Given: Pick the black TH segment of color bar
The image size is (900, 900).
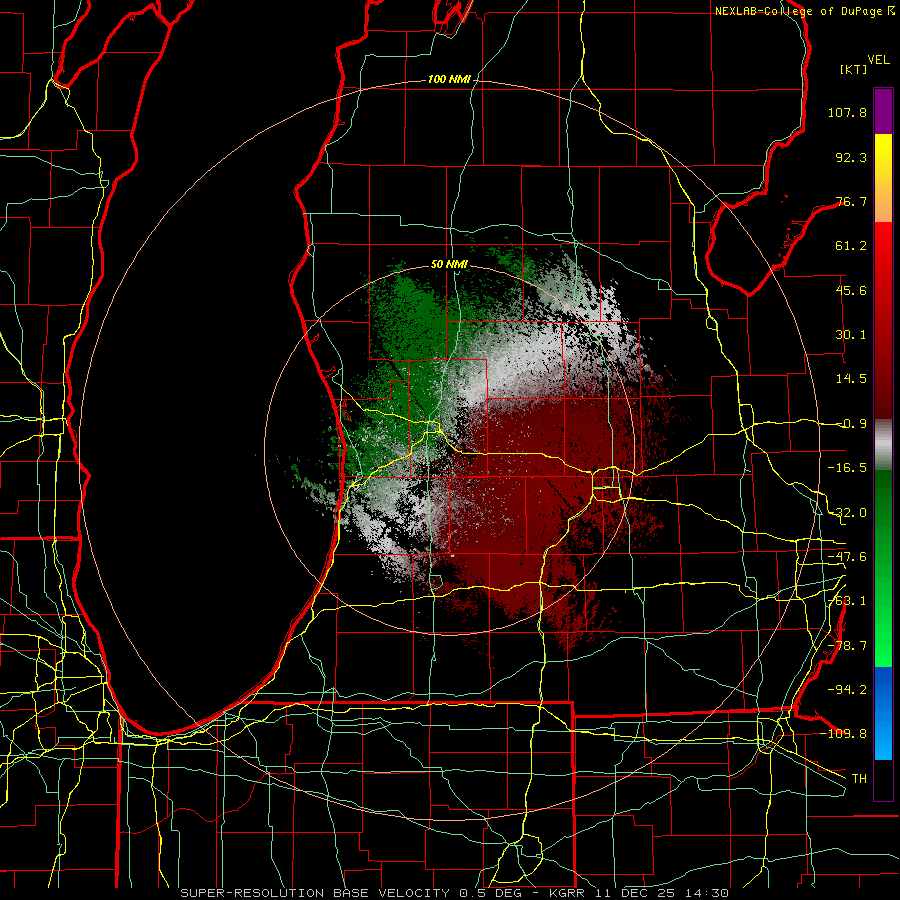Looking at the screenshot, I should point(883,780).
